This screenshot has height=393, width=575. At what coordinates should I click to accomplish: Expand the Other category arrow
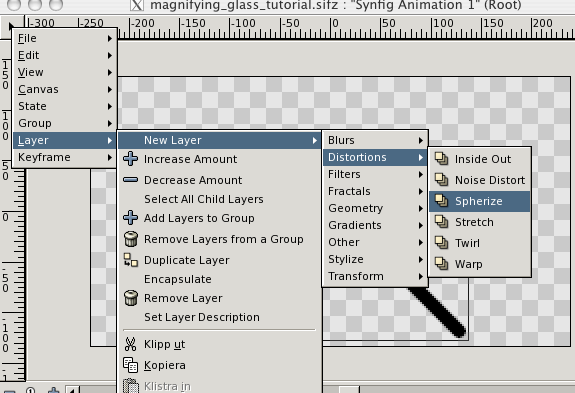421,242
